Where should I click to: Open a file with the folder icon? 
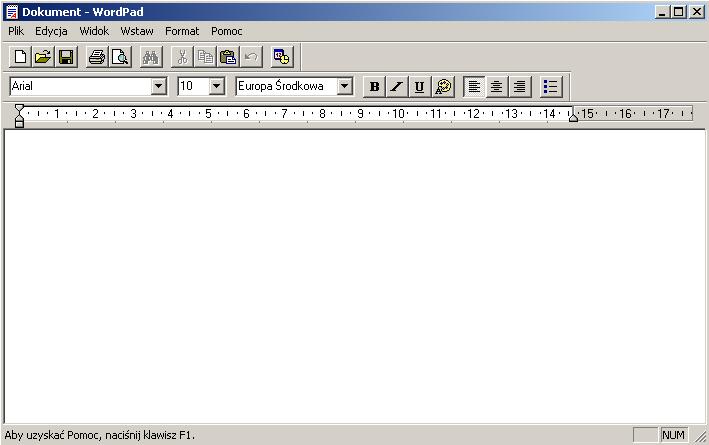(43, 57)
